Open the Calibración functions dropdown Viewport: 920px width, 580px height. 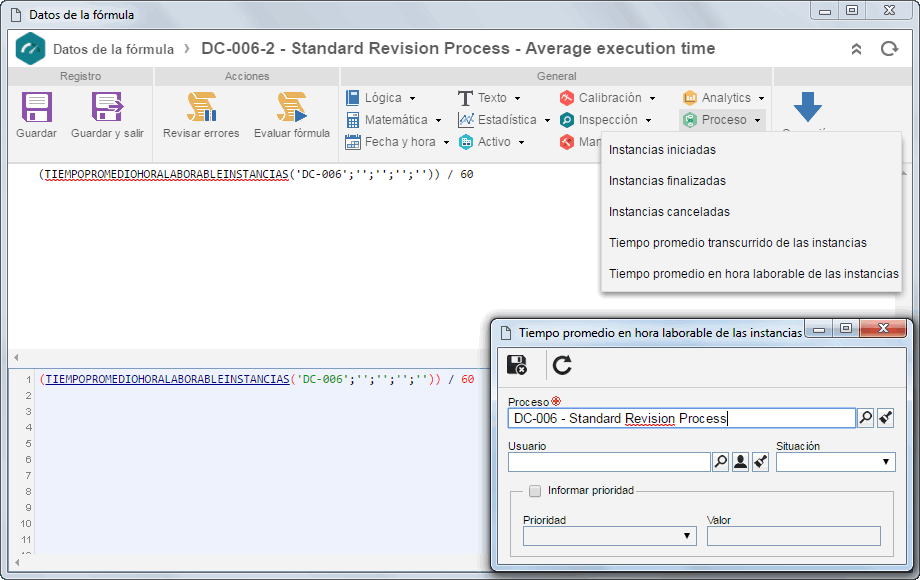click(x=607, y=98)
